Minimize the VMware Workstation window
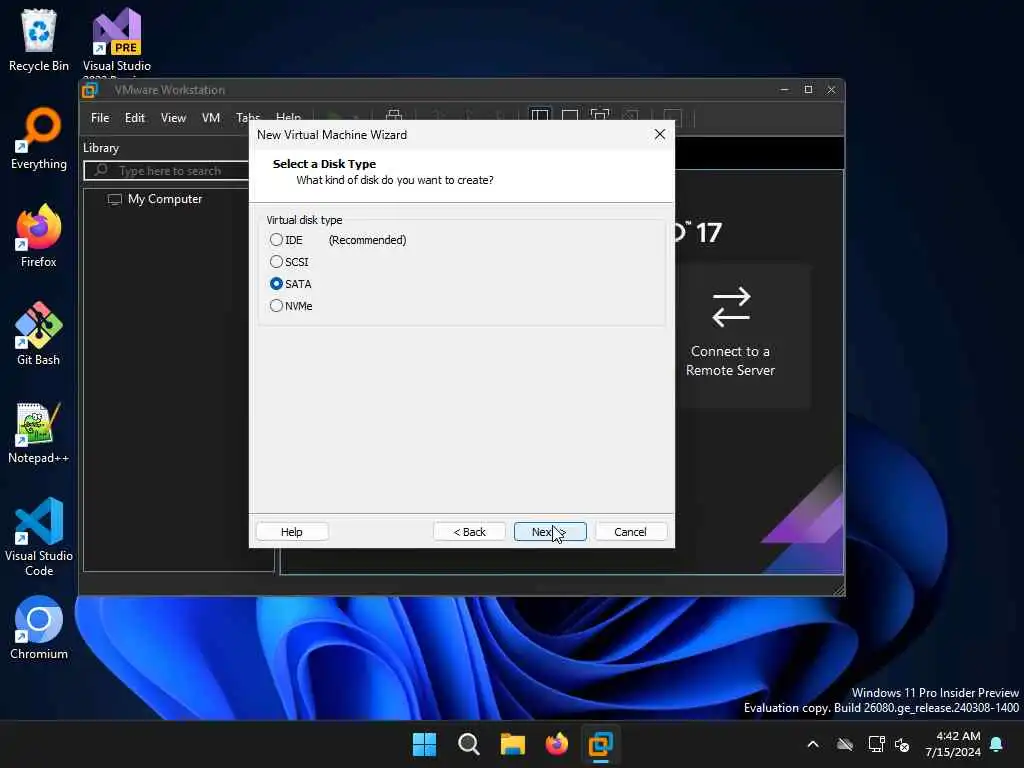The height and width of the screenshot is (768, 1024). click(784, 89)
